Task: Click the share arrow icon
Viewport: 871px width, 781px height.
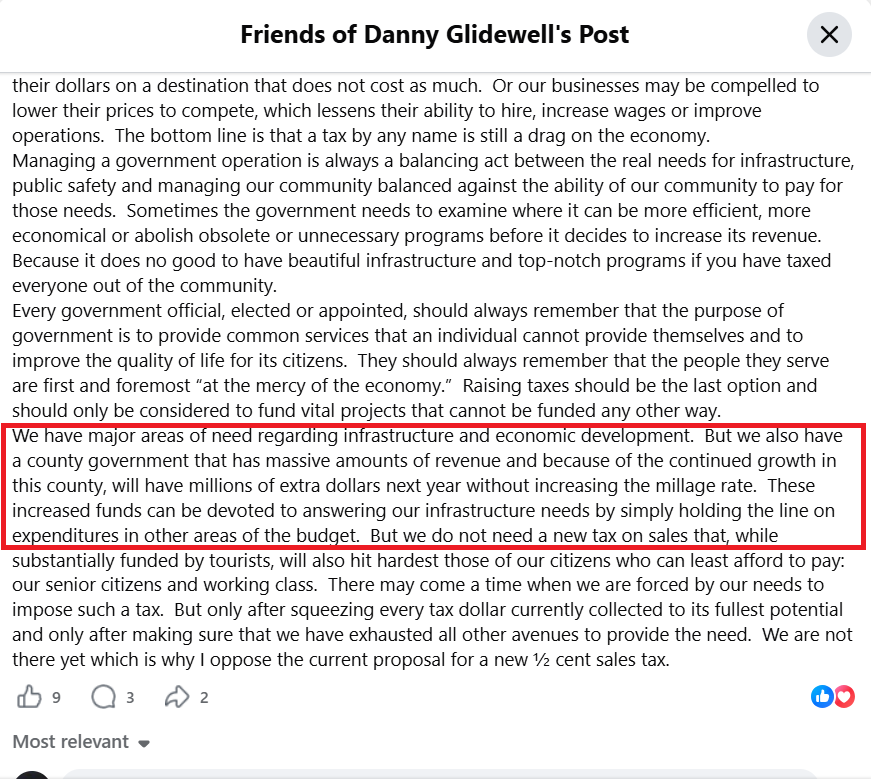Action: click(x=177, y=697)
